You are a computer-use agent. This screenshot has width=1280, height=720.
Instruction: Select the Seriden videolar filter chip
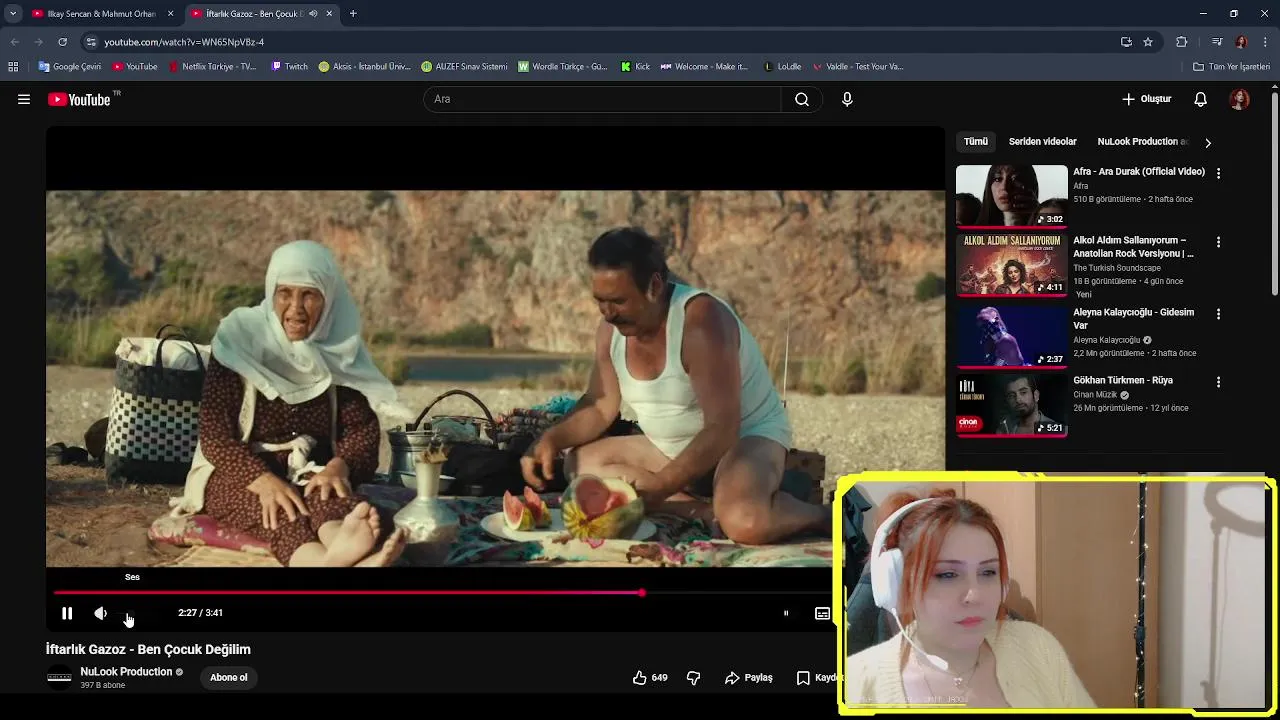pos(1043,142)
